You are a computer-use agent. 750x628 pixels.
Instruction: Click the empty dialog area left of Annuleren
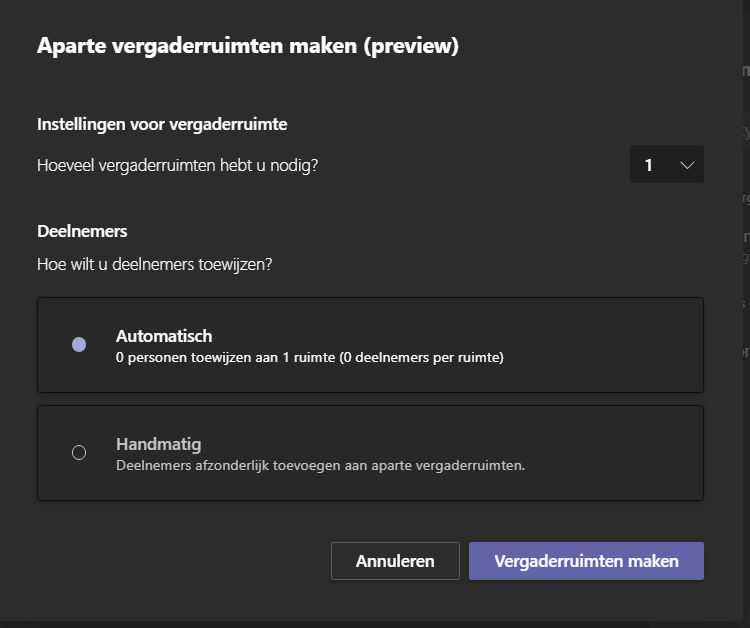coord(180,561)
